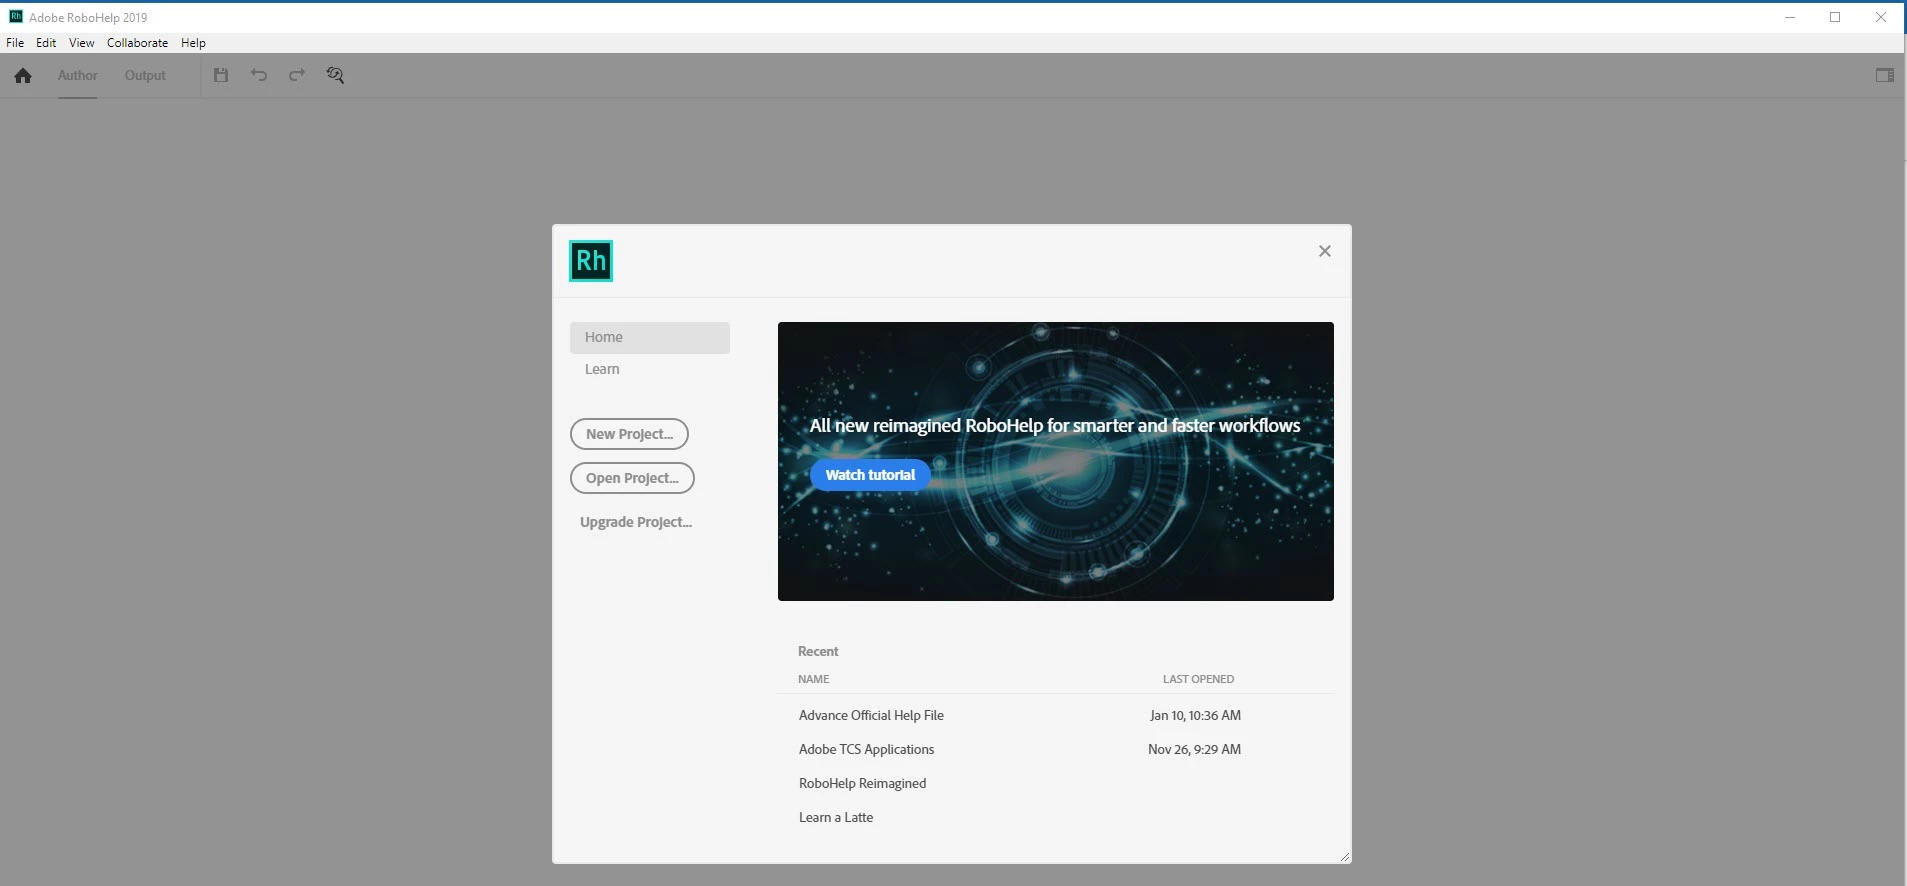Viewport: 1907px width, 886px height.
Task: Click the Undo arrow icon
Action: click(x=259, y=75)
